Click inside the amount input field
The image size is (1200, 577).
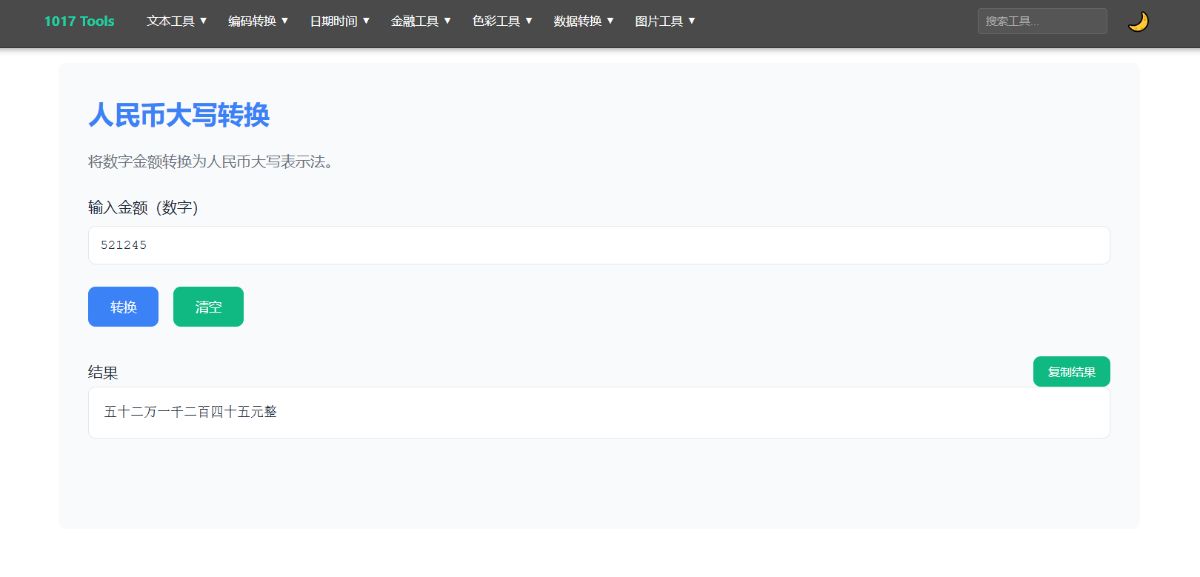(598, 245)
